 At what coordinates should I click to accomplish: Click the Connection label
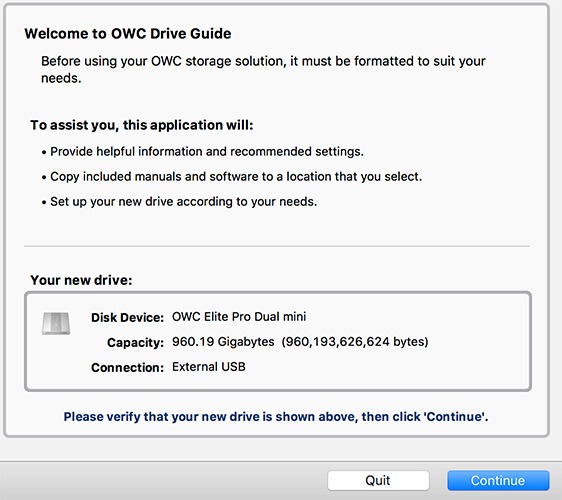tap(127, 368)
